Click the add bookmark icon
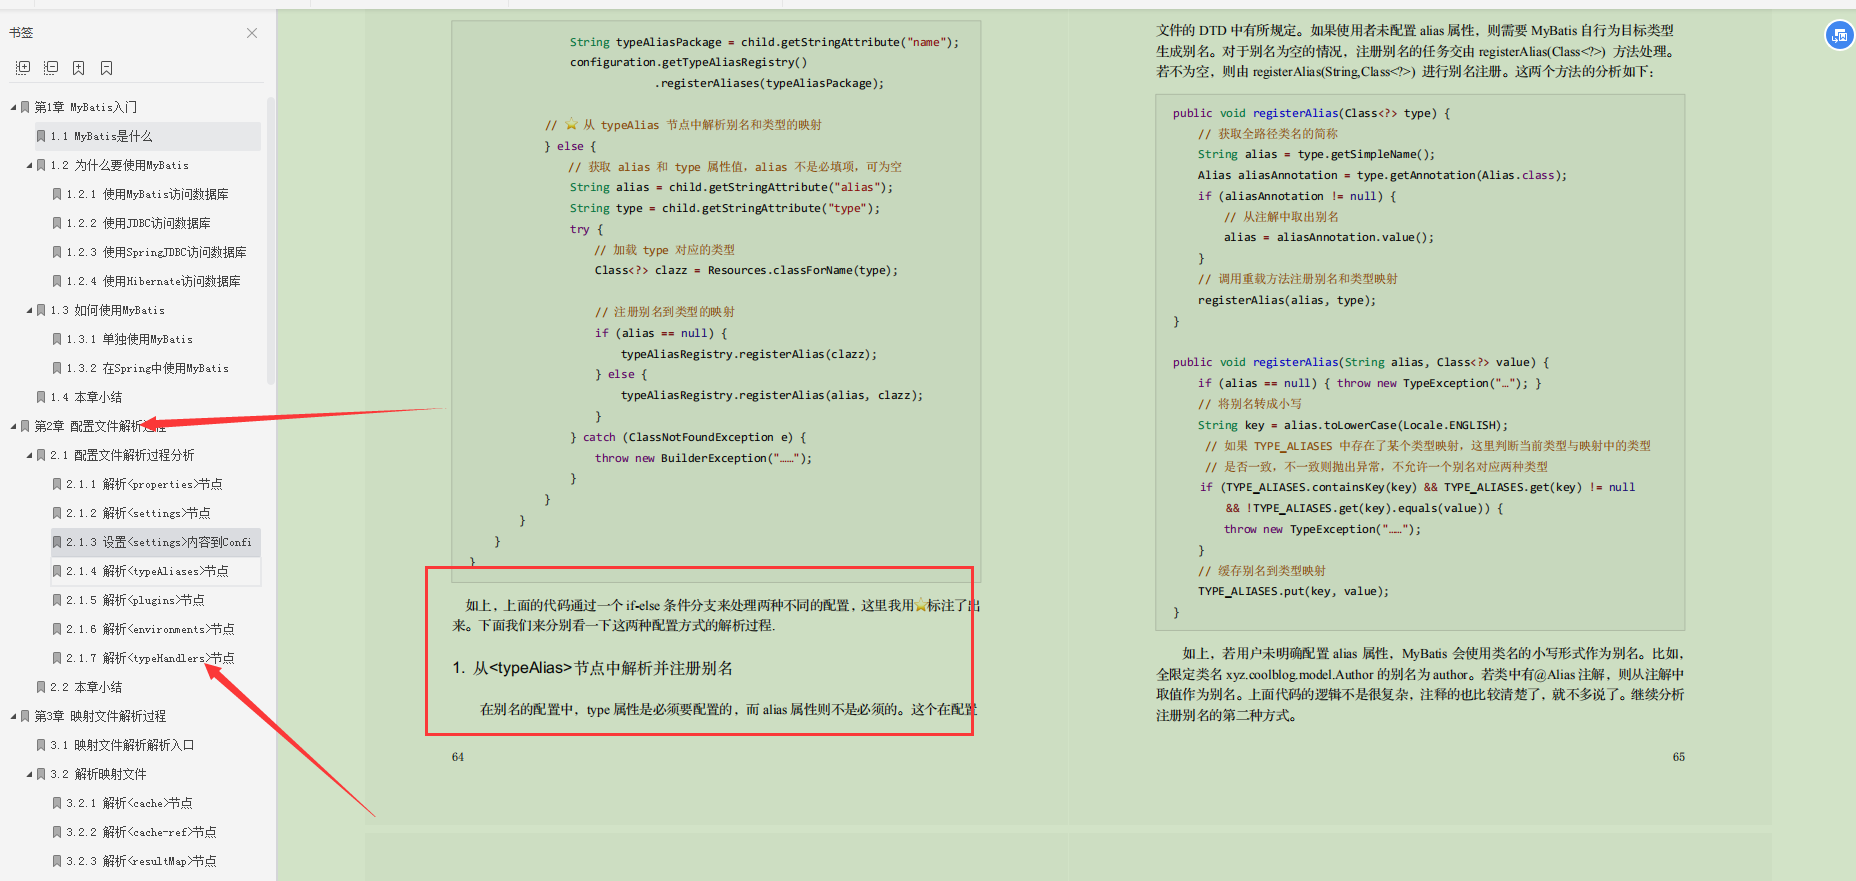This screenshot has width=1856, height=881. pyautogui.click(x=79, y=68)
